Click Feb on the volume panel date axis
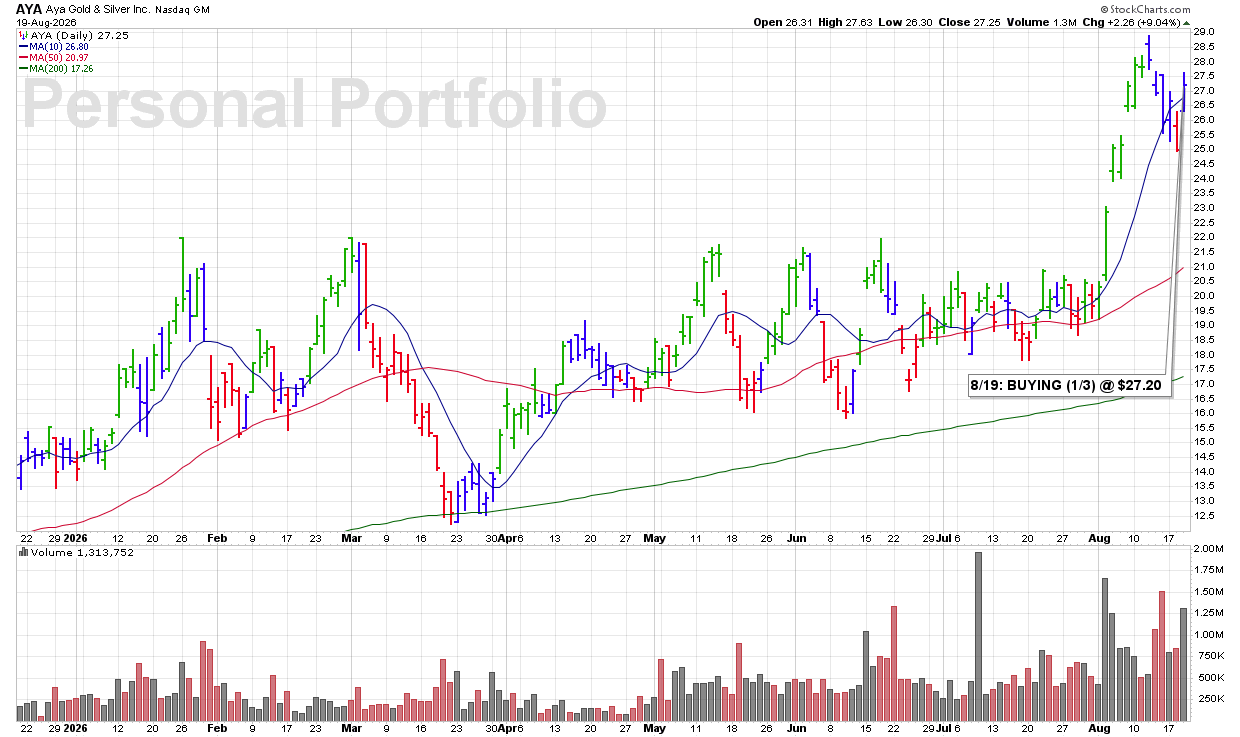The height and width of the screenshot is (737, 1240). click(x=217, y=729)
